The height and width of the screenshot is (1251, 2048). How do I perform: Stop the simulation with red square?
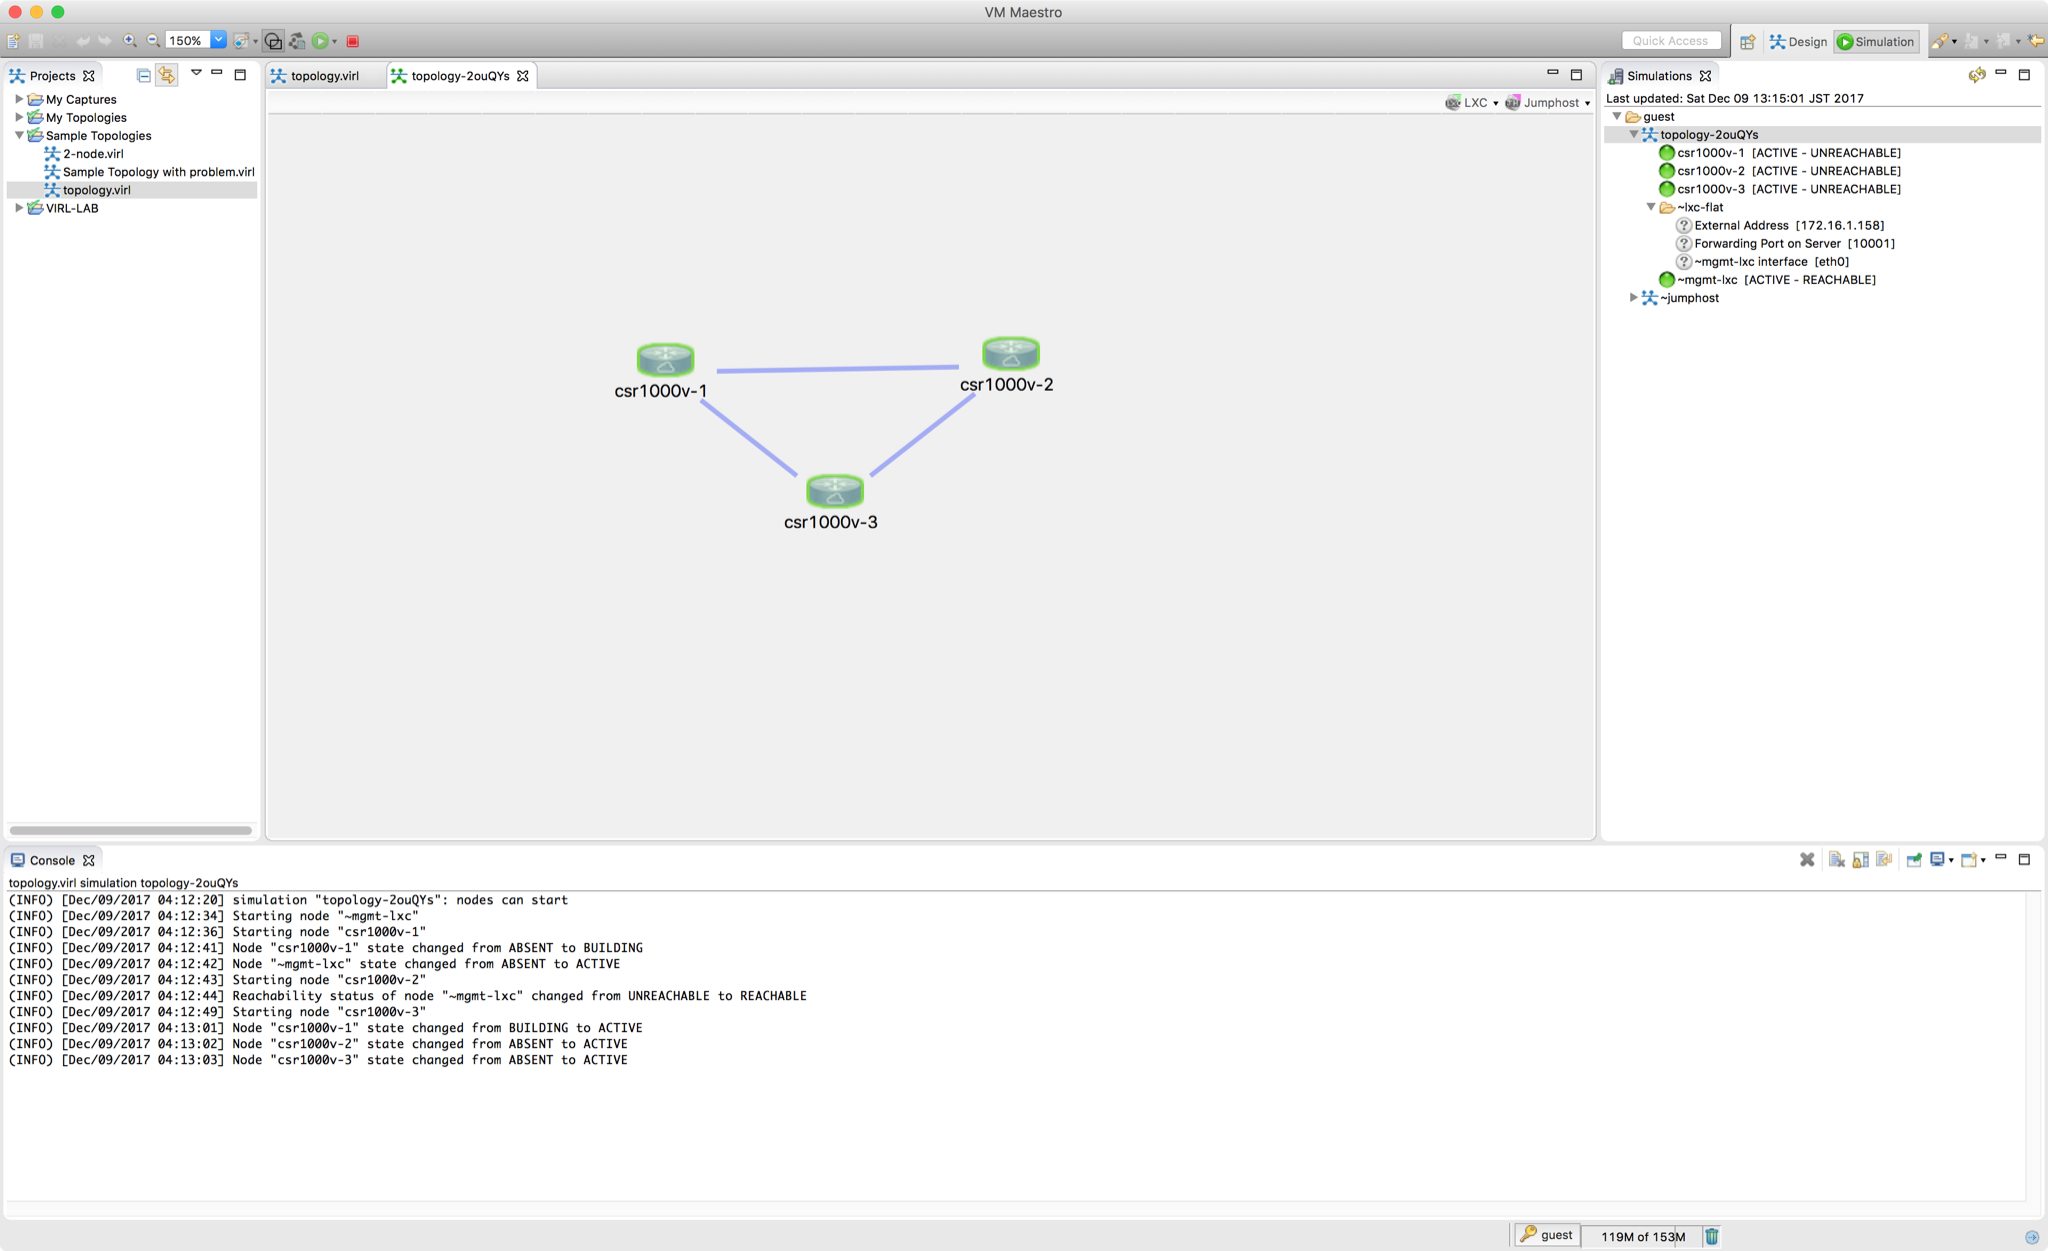pyautogui.click(x=353, y=41)
